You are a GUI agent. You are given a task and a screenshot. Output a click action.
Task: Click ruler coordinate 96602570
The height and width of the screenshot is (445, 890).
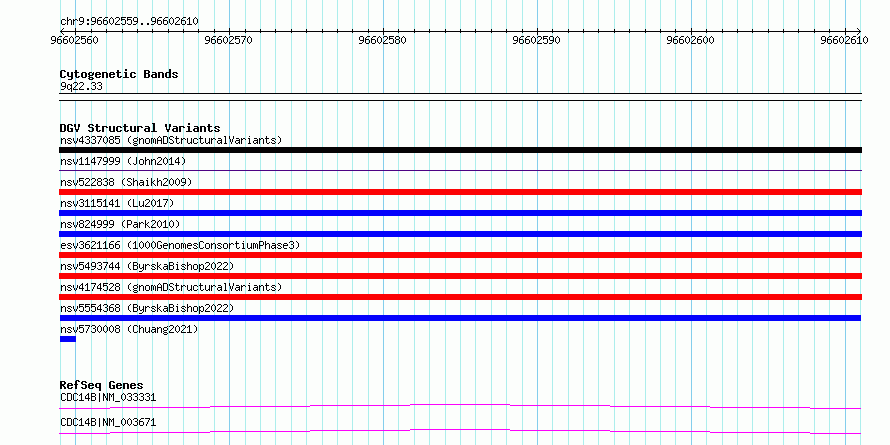point(226,40)
